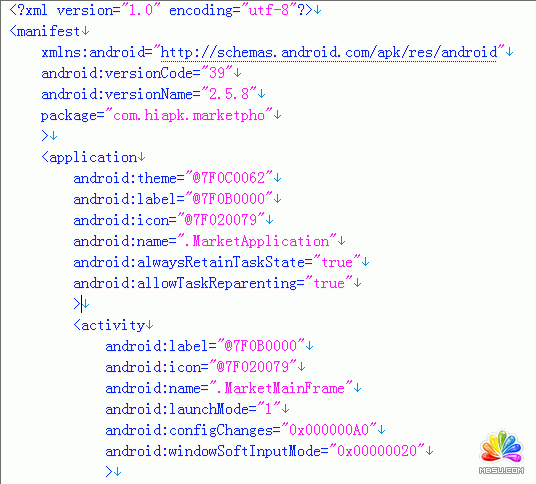Click the android:windowSoftInputMode value 0x00000020

click(x=377, y=451)
